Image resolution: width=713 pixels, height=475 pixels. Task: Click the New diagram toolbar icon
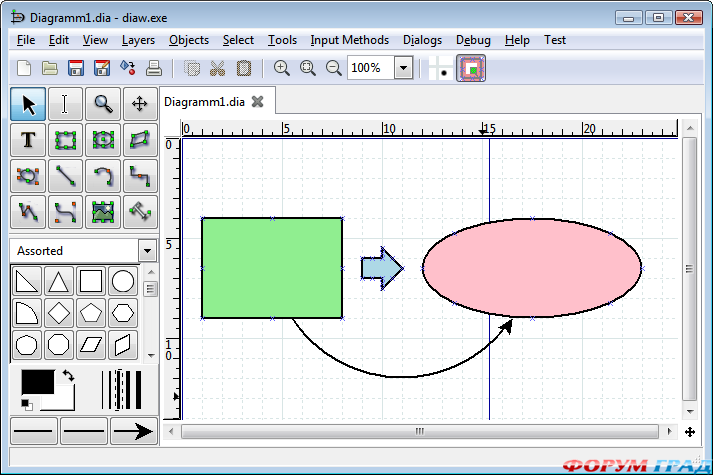pos(24,68)
